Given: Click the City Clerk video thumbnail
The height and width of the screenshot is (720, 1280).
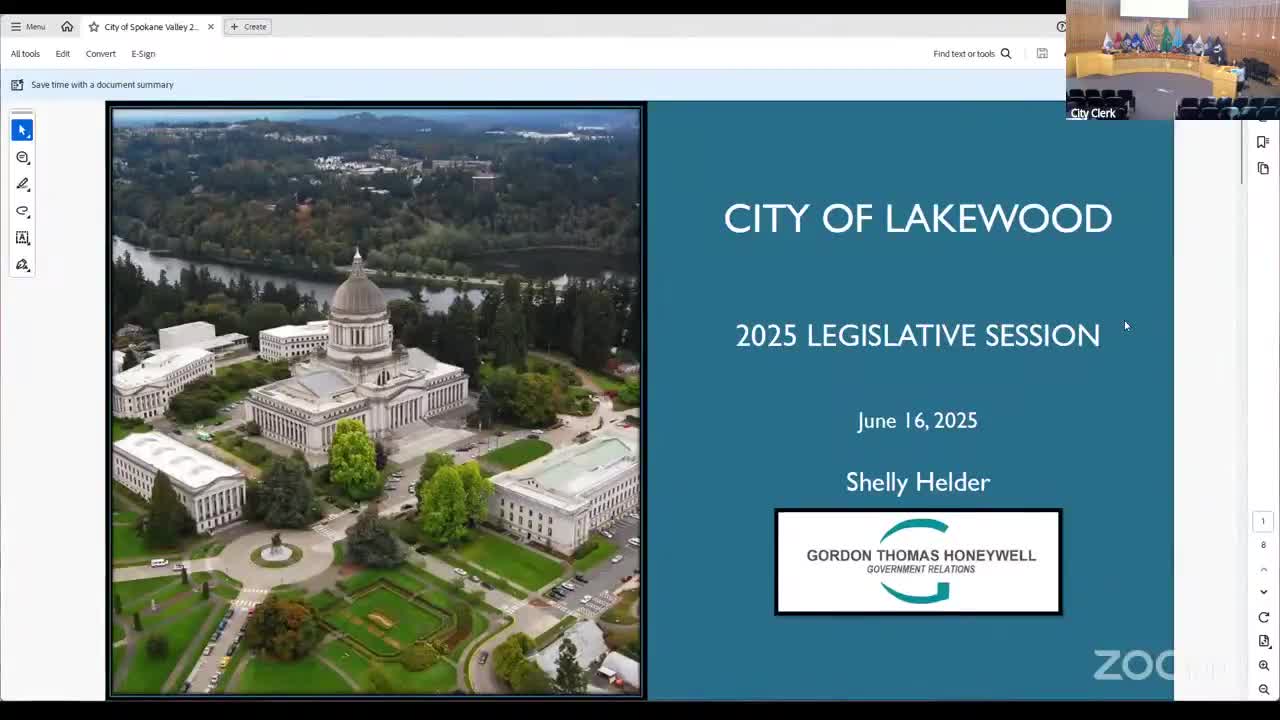Looking at the screenshot, I should (1172, 60).
